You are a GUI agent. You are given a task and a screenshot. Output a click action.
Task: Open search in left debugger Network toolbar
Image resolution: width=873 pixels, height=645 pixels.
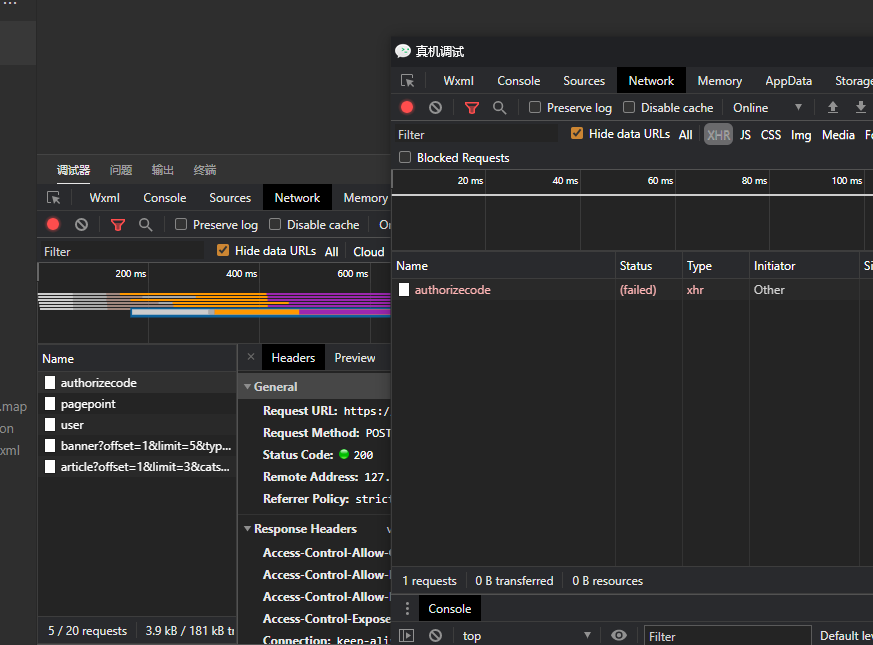(x=145, y=224)
